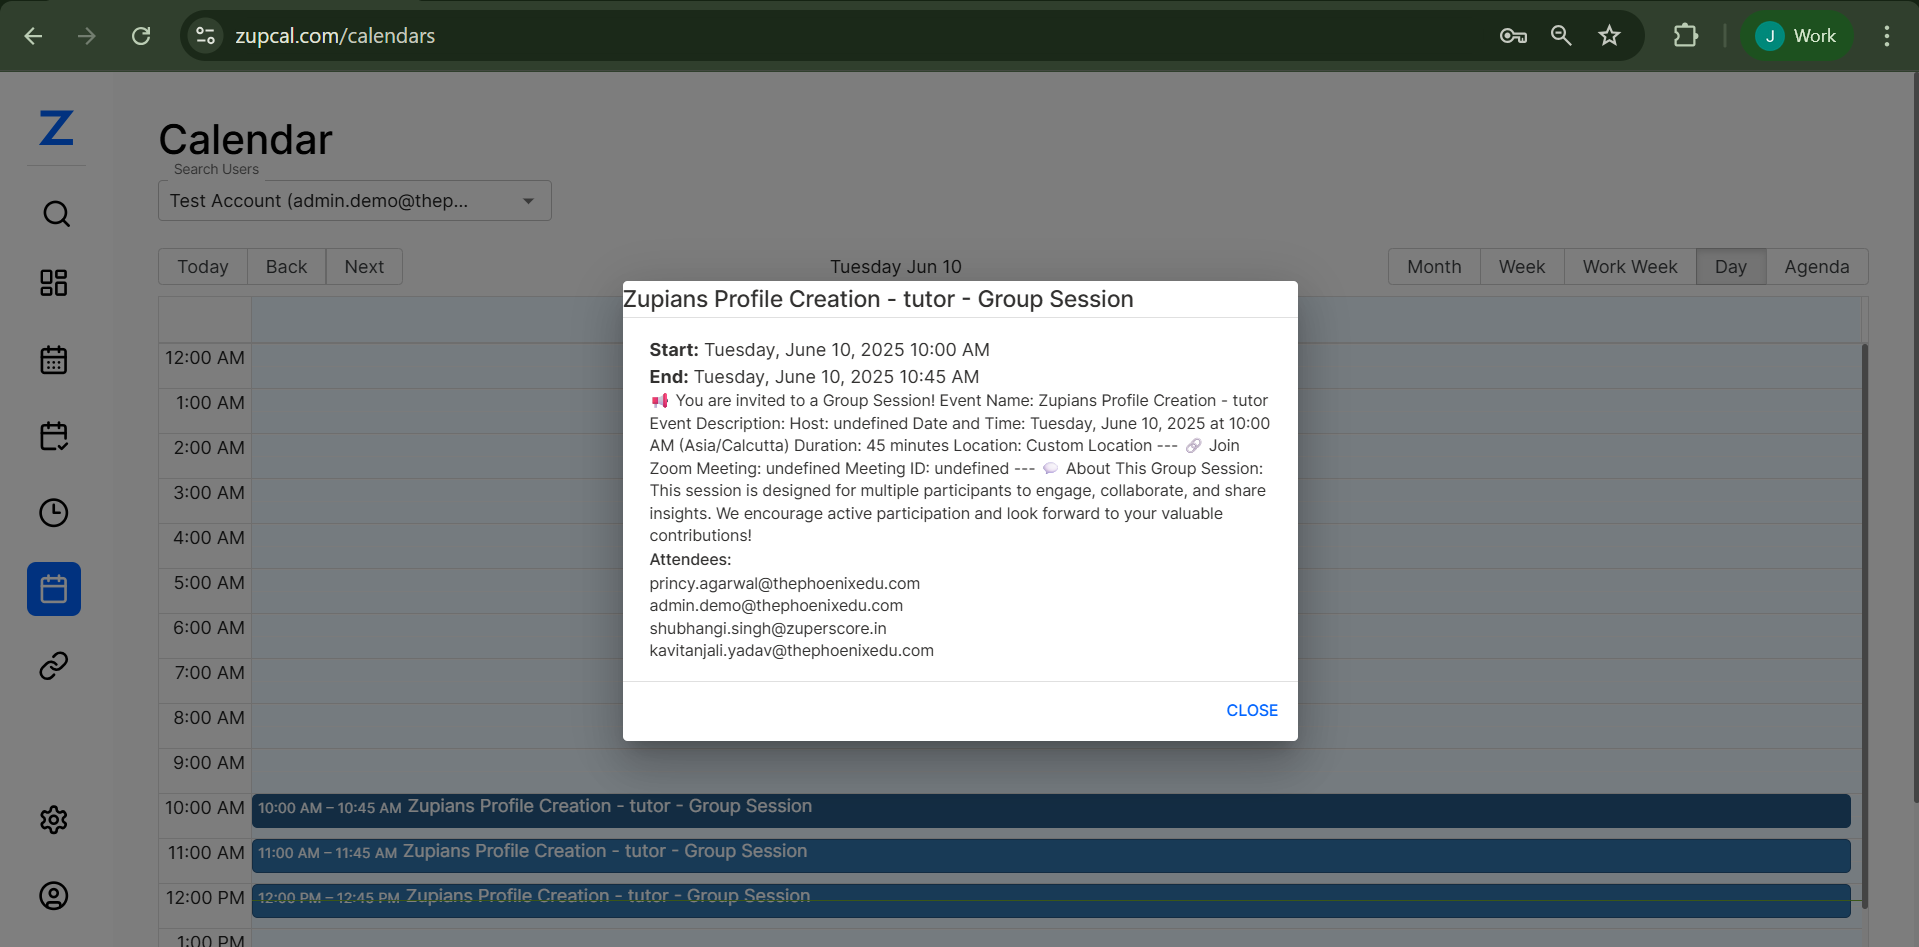Open the 11:00 AM Group Session event
This screenshot has height=947, width=1919.
coord(1050,855)
